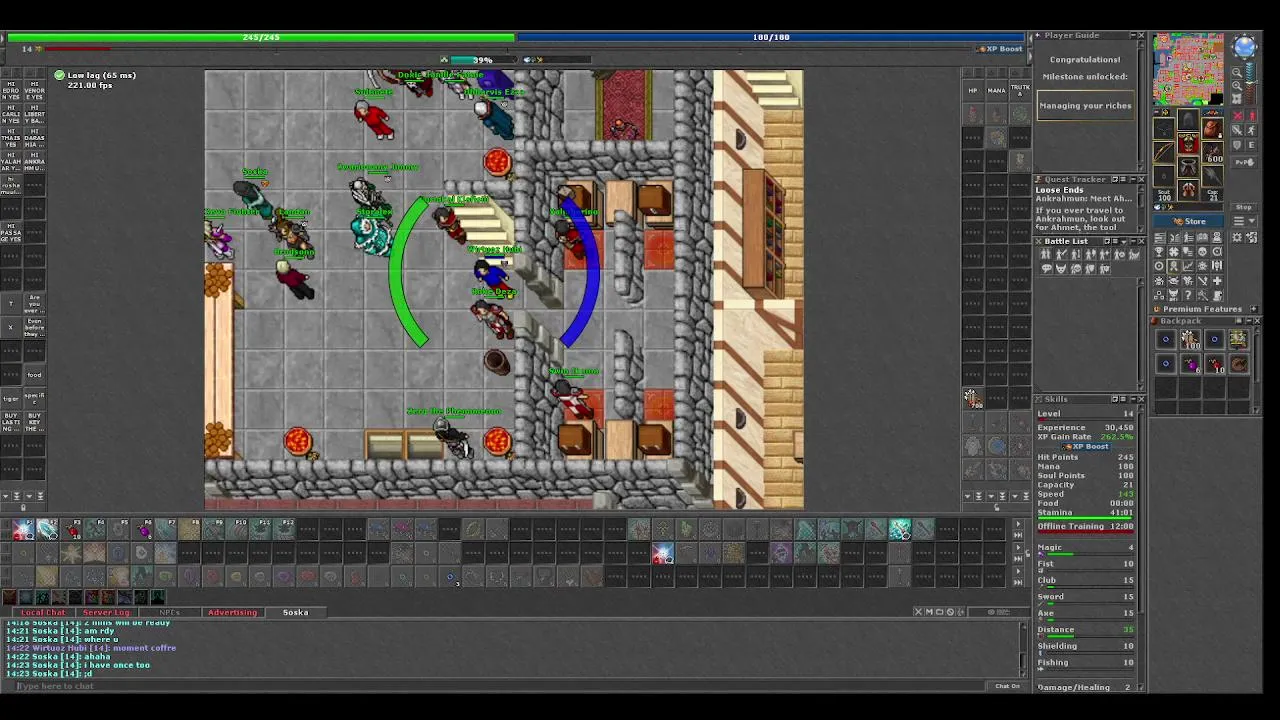Use the F1 action bar slot
1280x720 pixels.
pos(23,530)
